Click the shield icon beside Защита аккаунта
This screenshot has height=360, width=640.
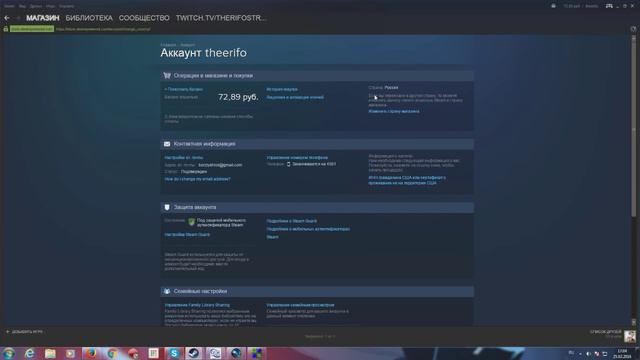click(x=167, y=207)
